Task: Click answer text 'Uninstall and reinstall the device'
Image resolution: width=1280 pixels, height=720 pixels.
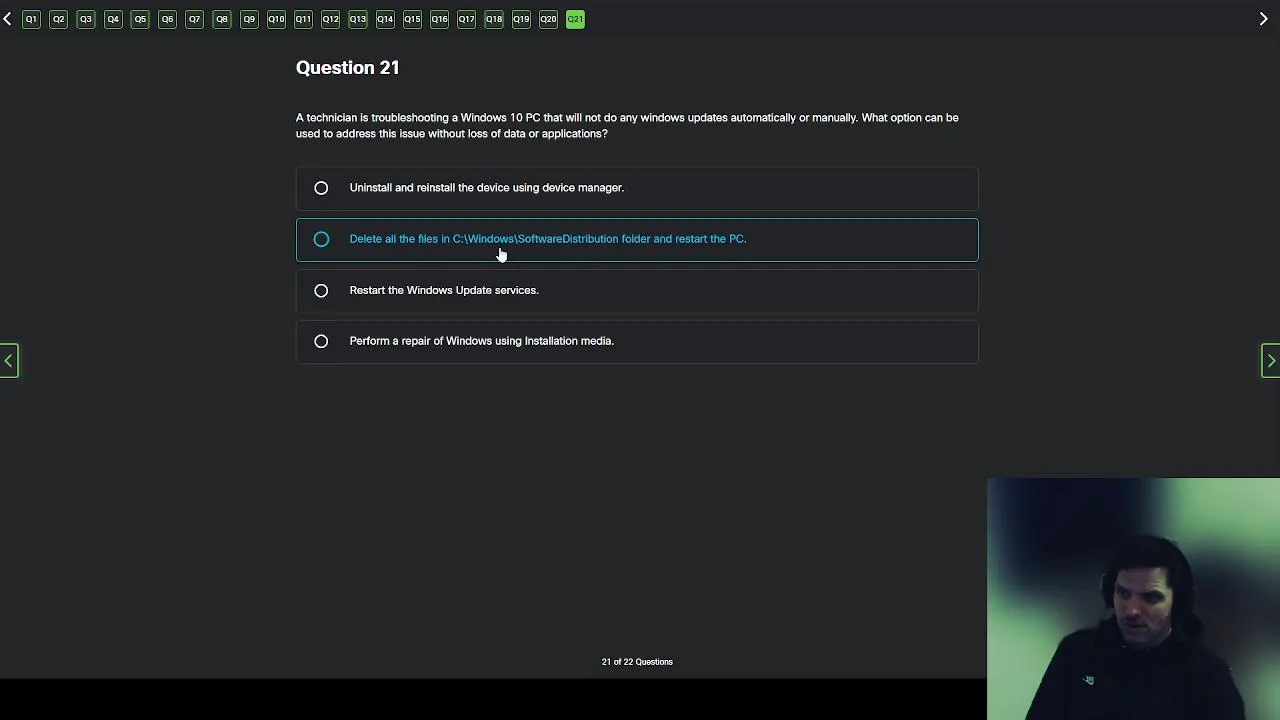Action: 430,188
